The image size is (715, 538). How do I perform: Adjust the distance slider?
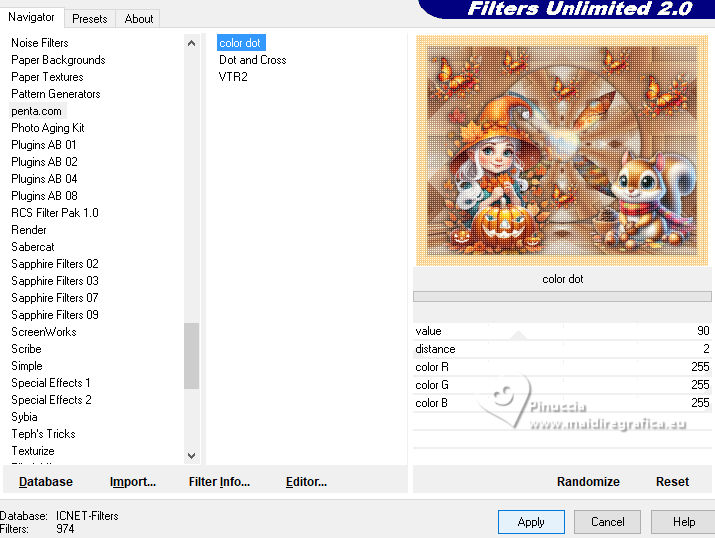(562, 349)
